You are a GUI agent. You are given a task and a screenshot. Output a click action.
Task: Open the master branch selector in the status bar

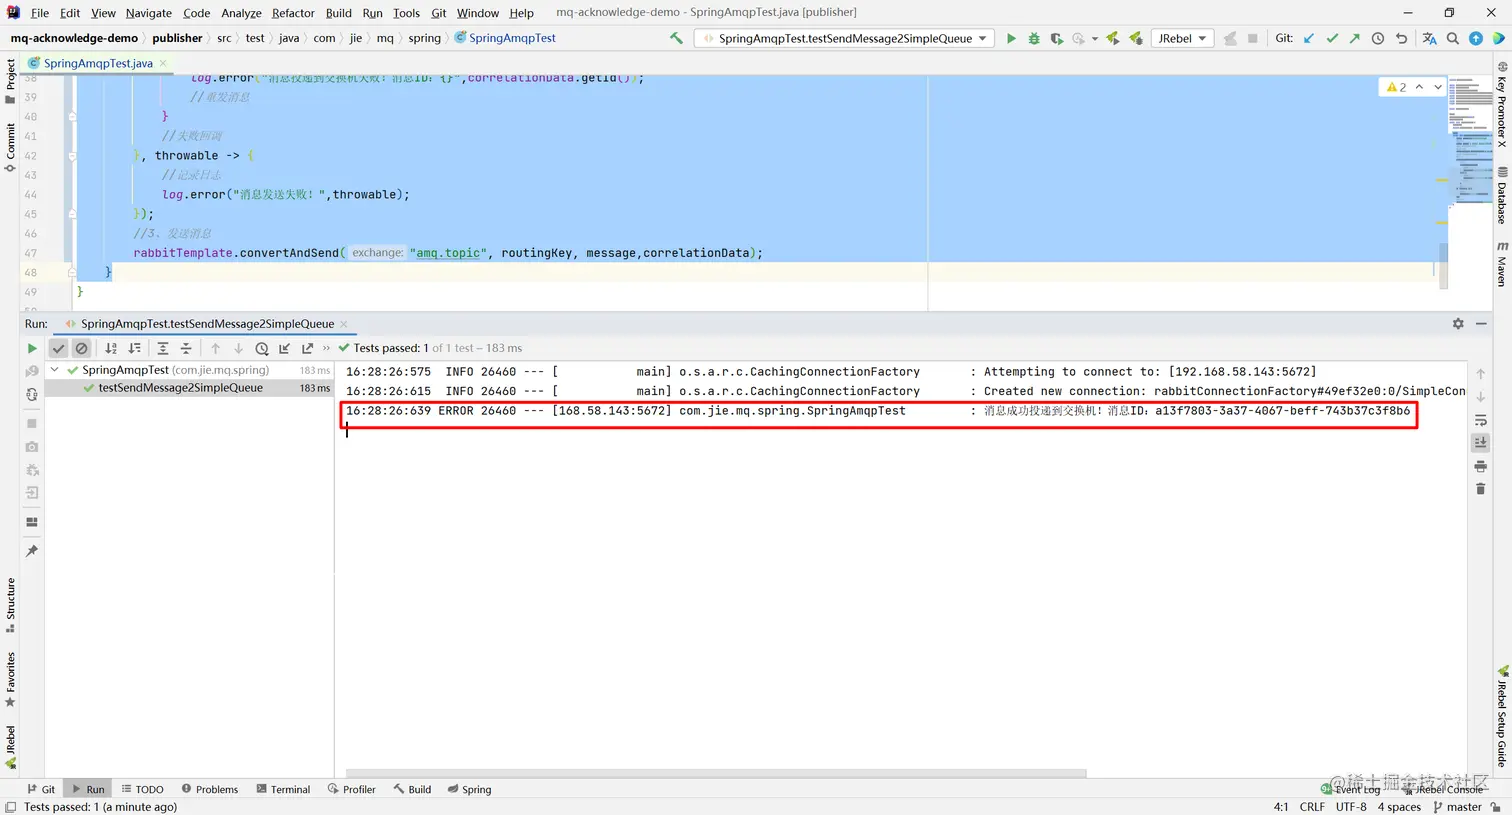tap(1457, 807)
